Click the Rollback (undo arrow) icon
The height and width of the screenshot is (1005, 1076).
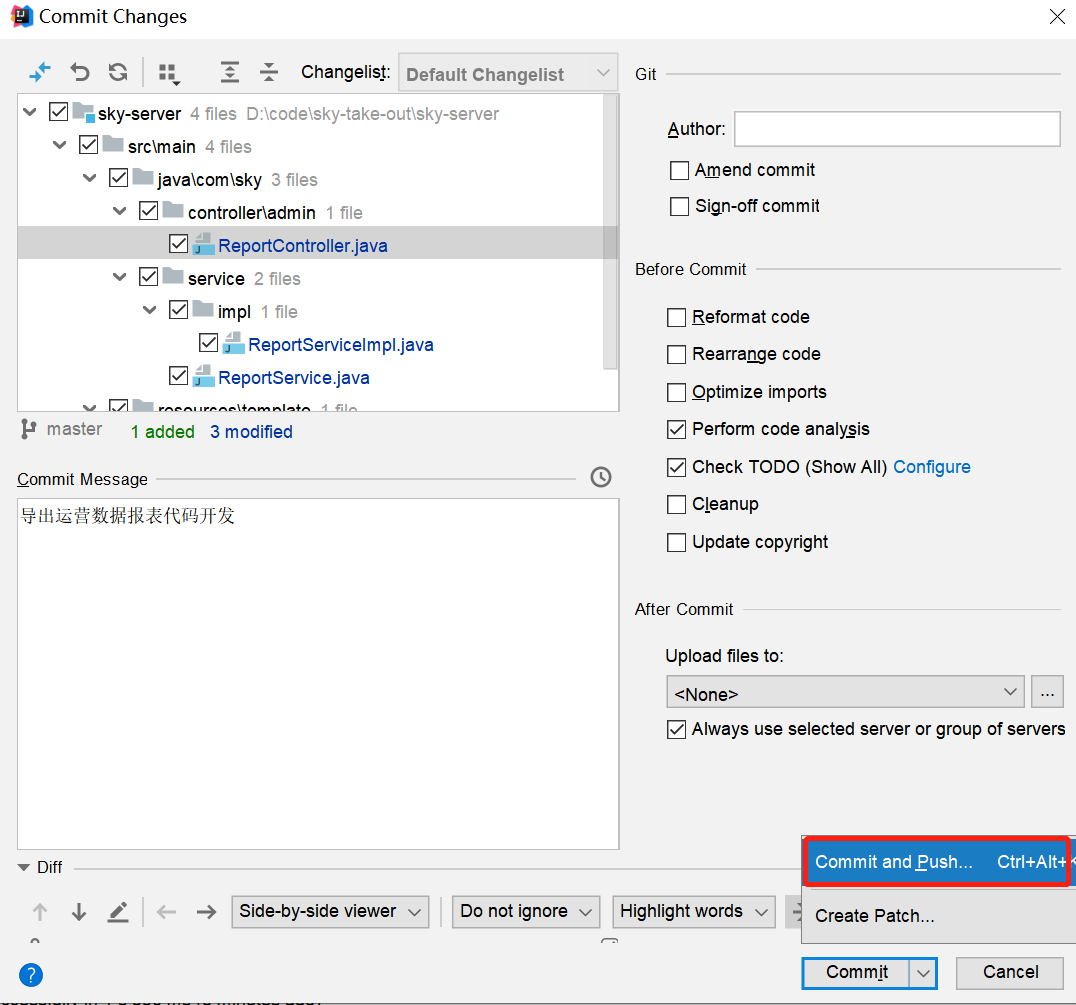click(x=80, y=73)
